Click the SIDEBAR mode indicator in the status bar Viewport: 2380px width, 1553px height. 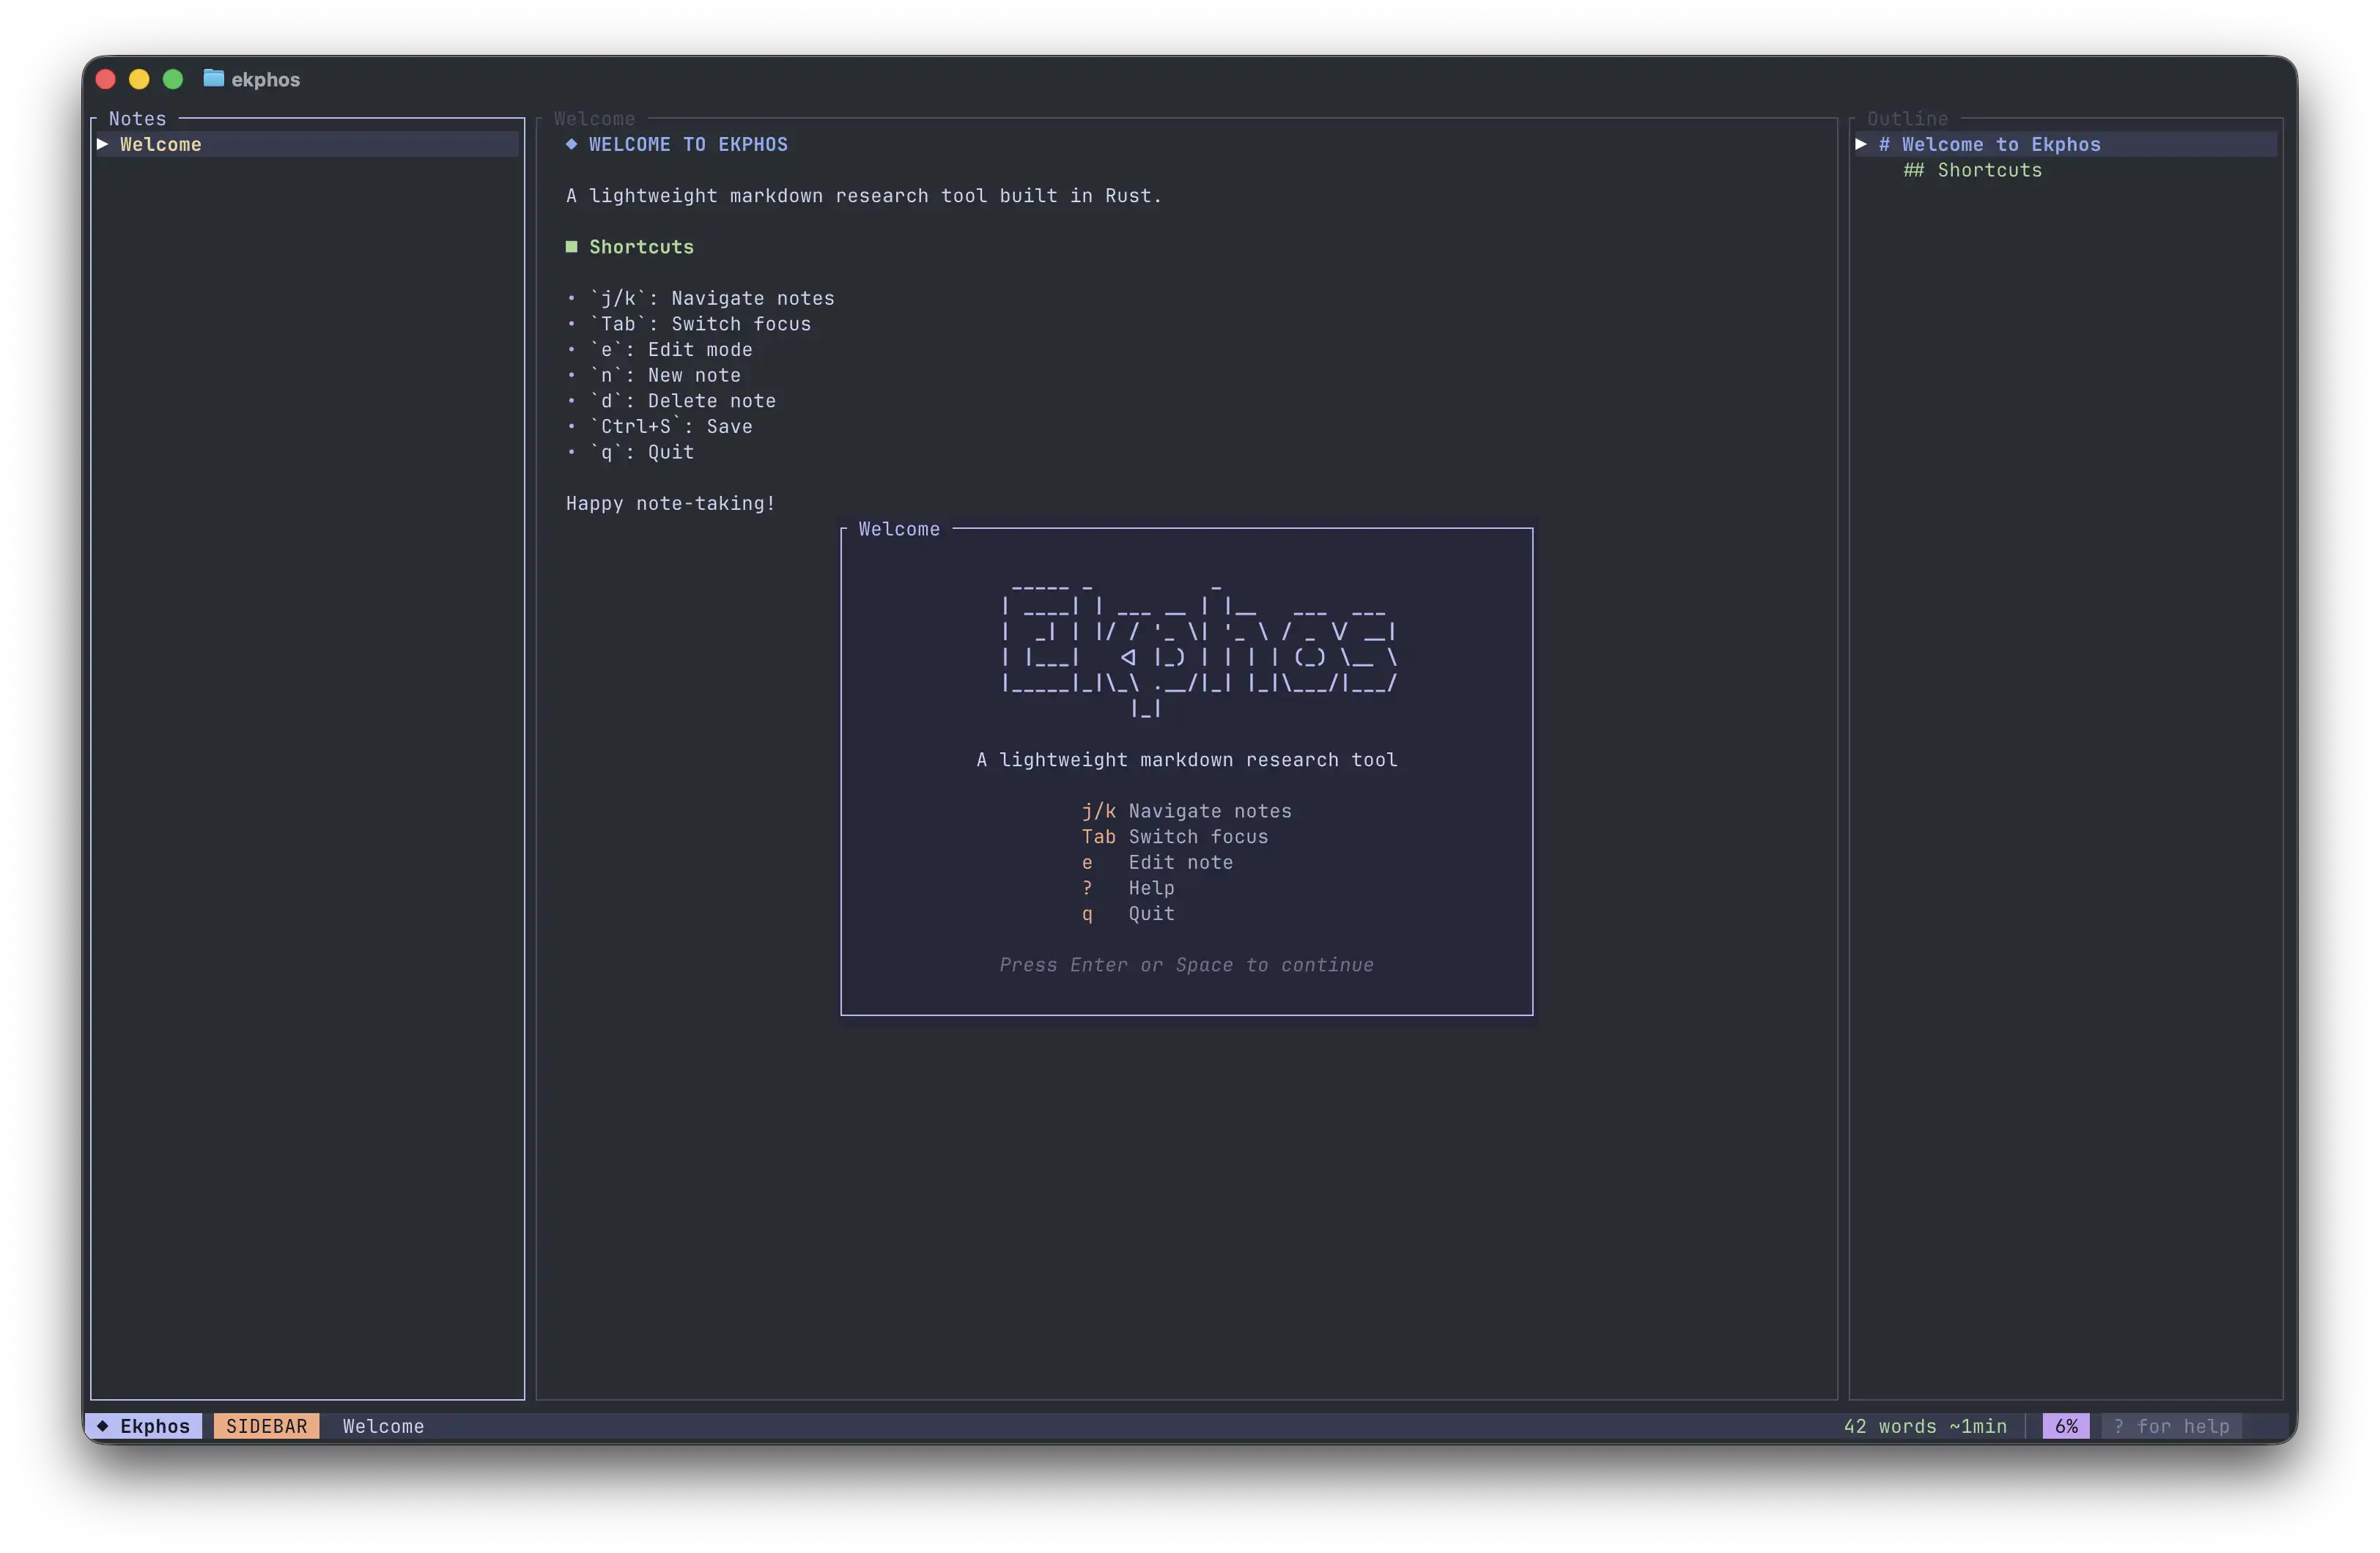tap(266, 1426)
